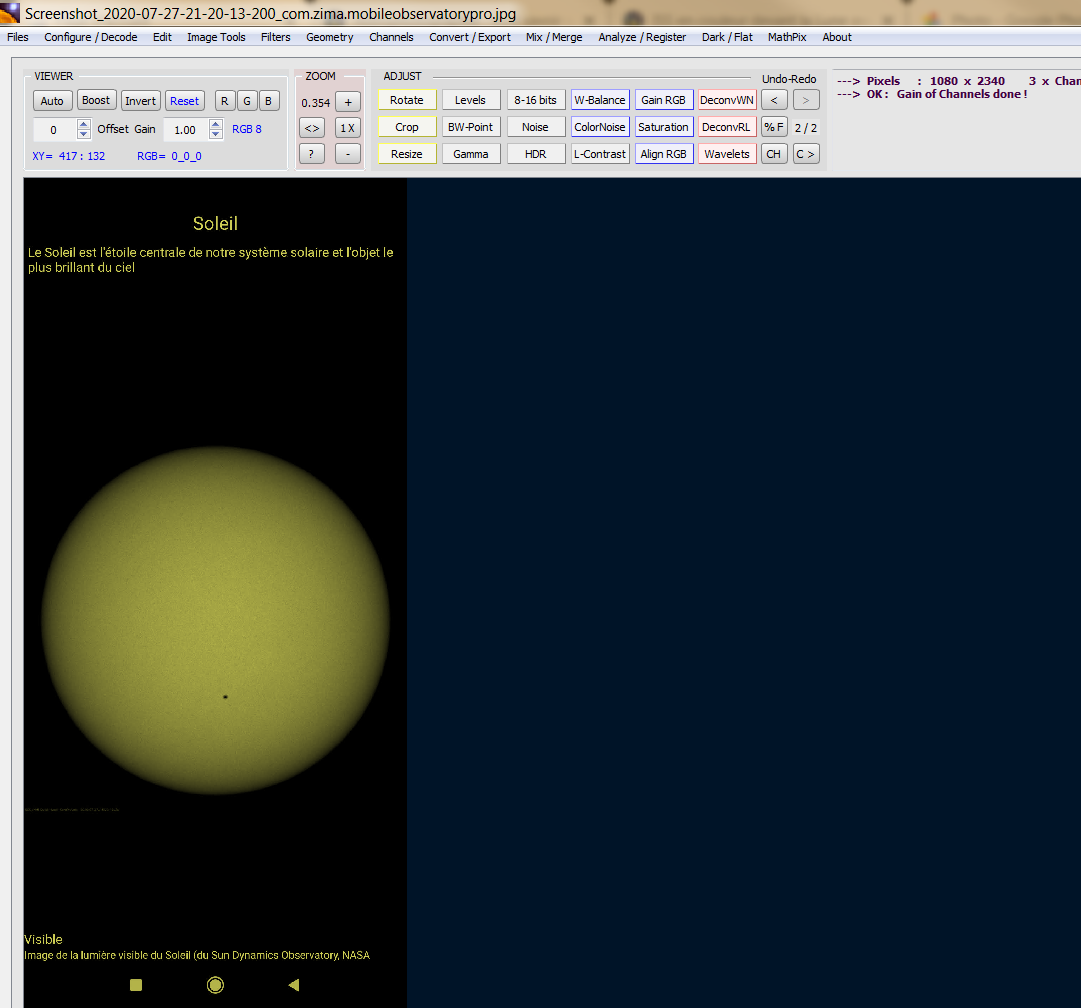The width and height of the screenshot is (1081, 1008).
Task: Show only the G channel
Action: coord(247,101)
